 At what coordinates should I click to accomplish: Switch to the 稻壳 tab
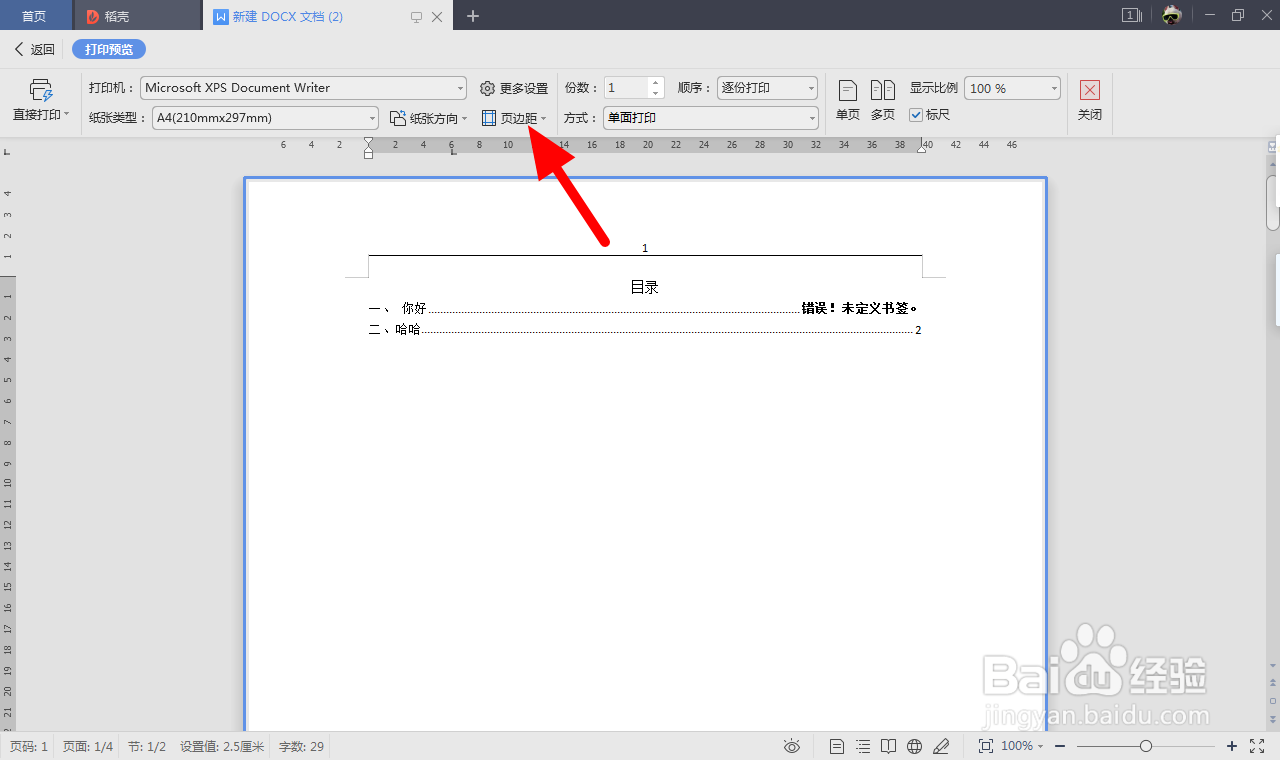(137, 15)
